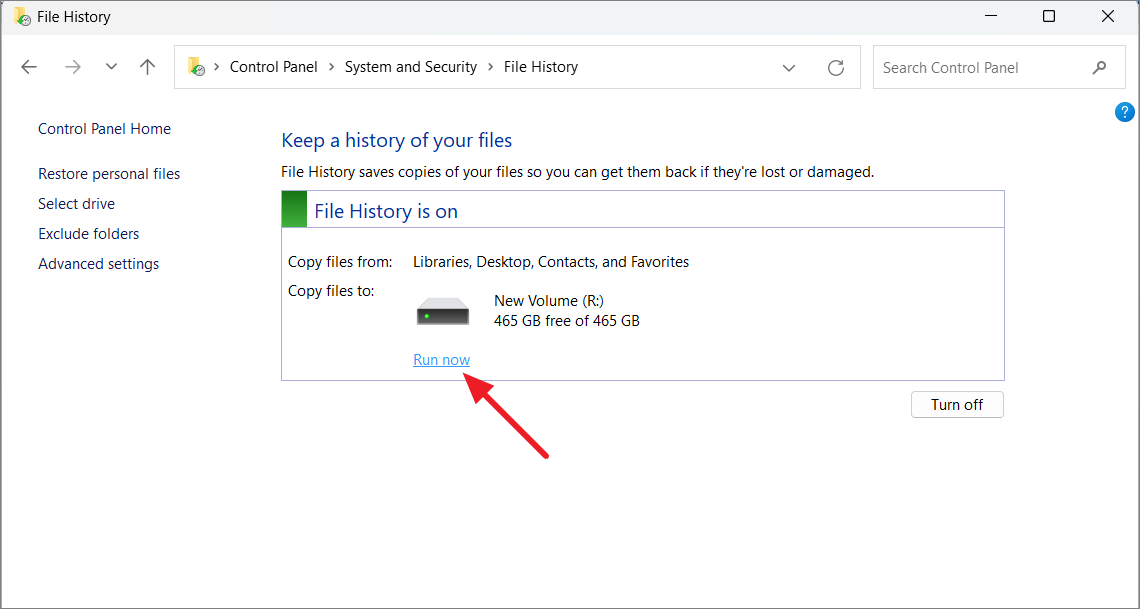The height and width of the screenshot is (609, 1140).
Task: Click the 'Copy files from:' label
Action: pos(340,262)
